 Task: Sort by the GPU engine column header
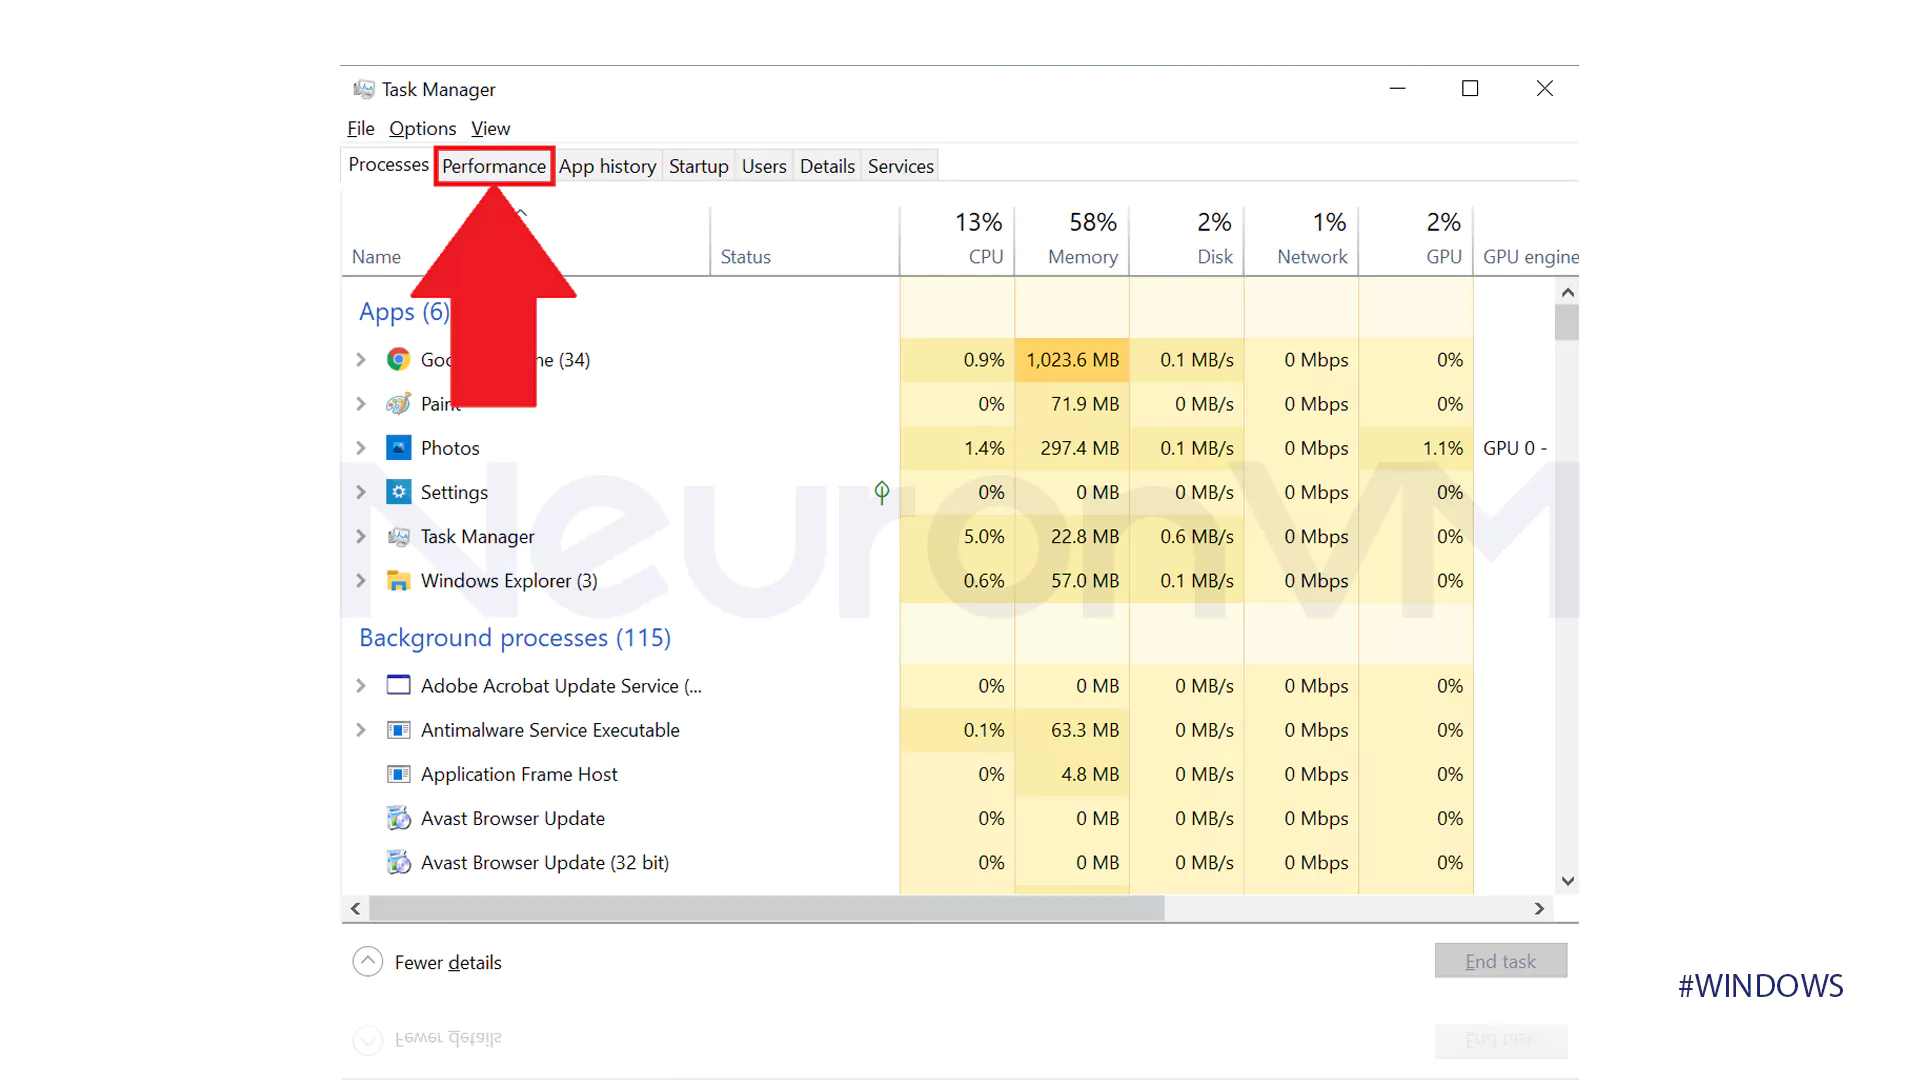point(1527,241)
